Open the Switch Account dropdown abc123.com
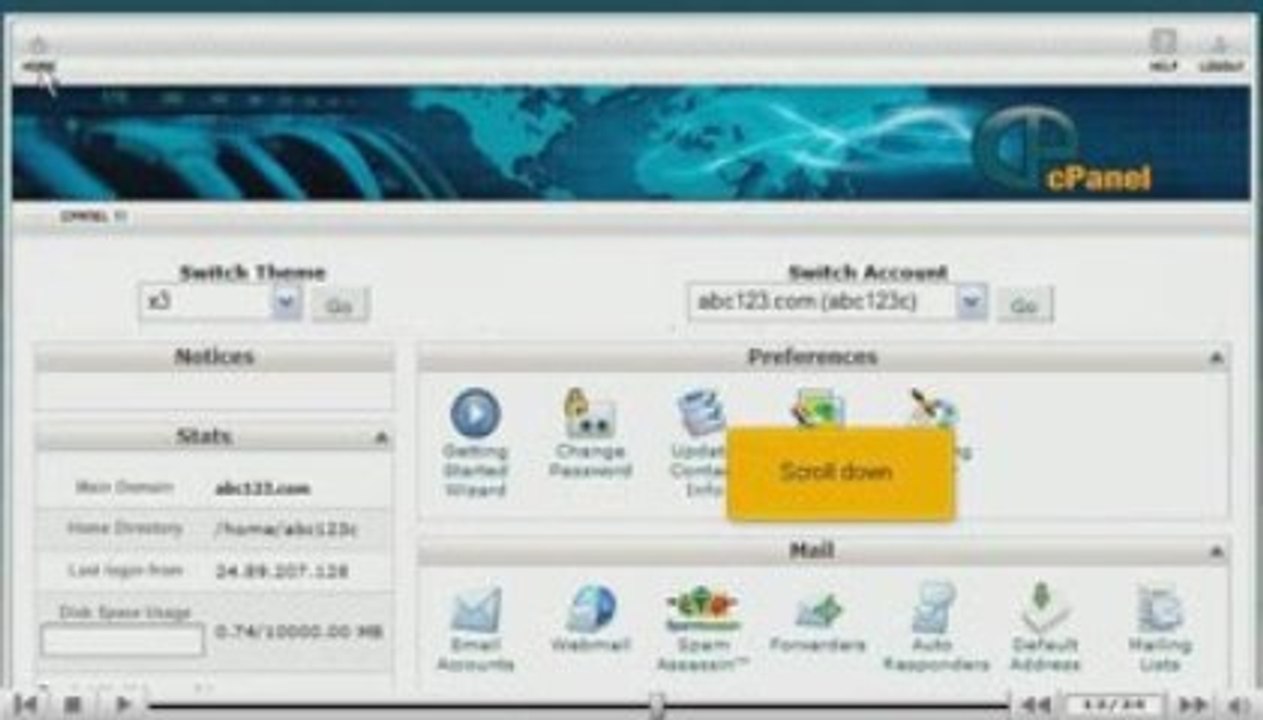The width and height of the screenshot is (1263, 720). pyautogui.click(x=837, y=303)
